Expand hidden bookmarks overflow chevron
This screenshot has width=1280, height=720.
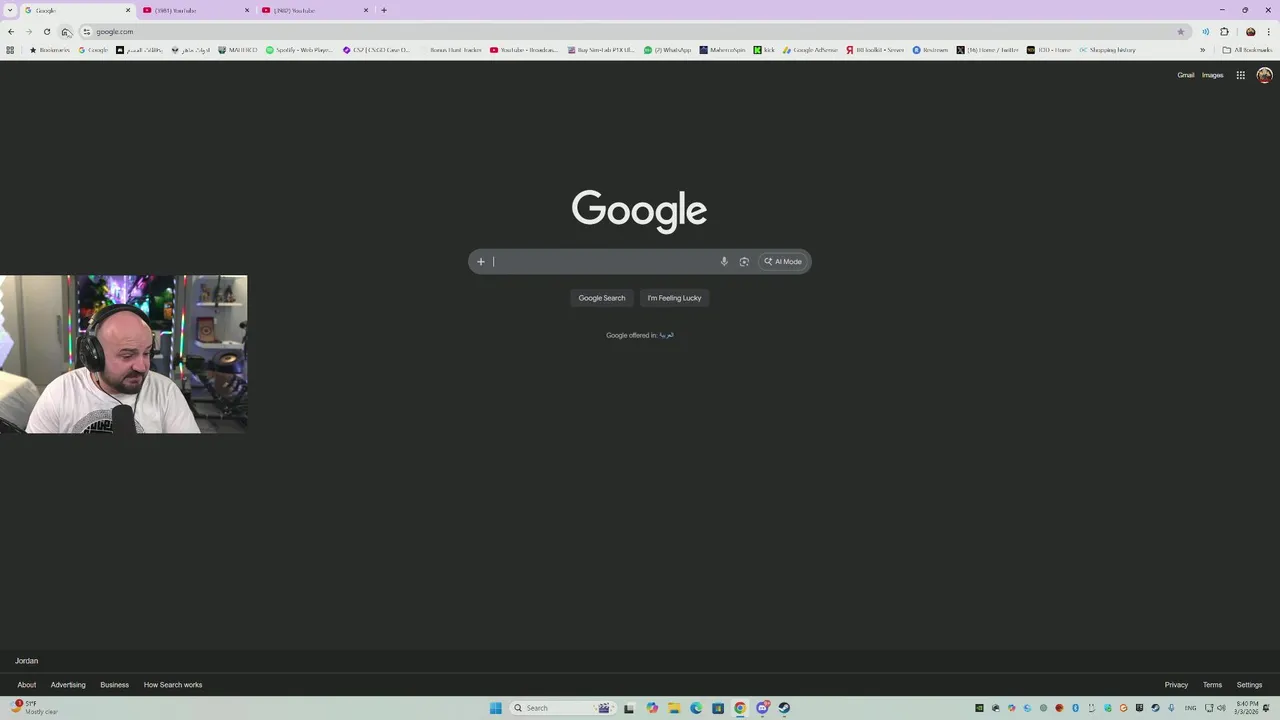tap(1202, 50)
